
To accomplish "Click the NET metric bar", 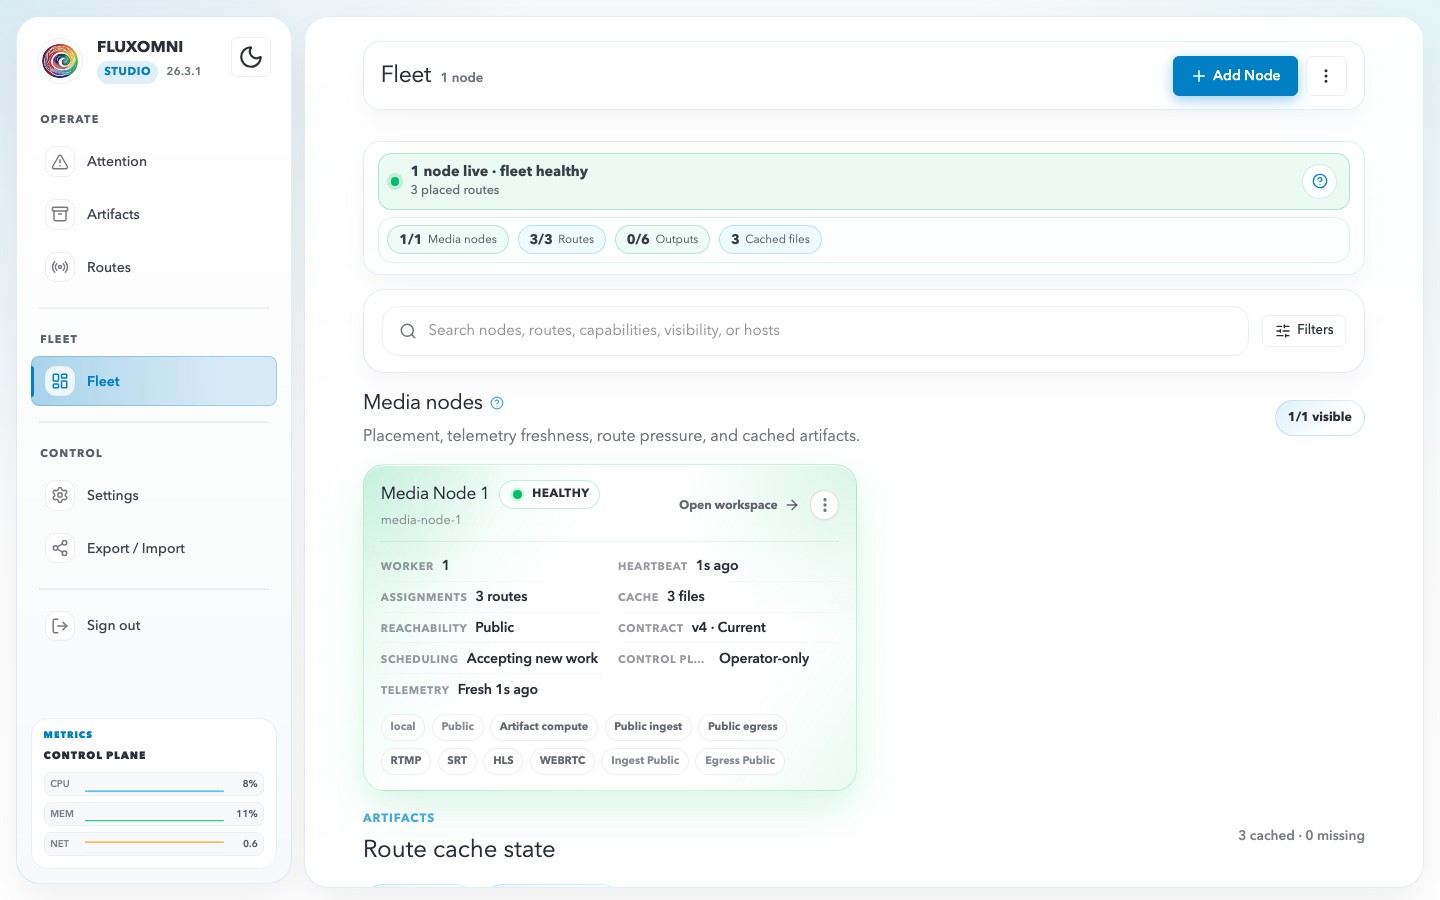I will (x=154, y=844).
